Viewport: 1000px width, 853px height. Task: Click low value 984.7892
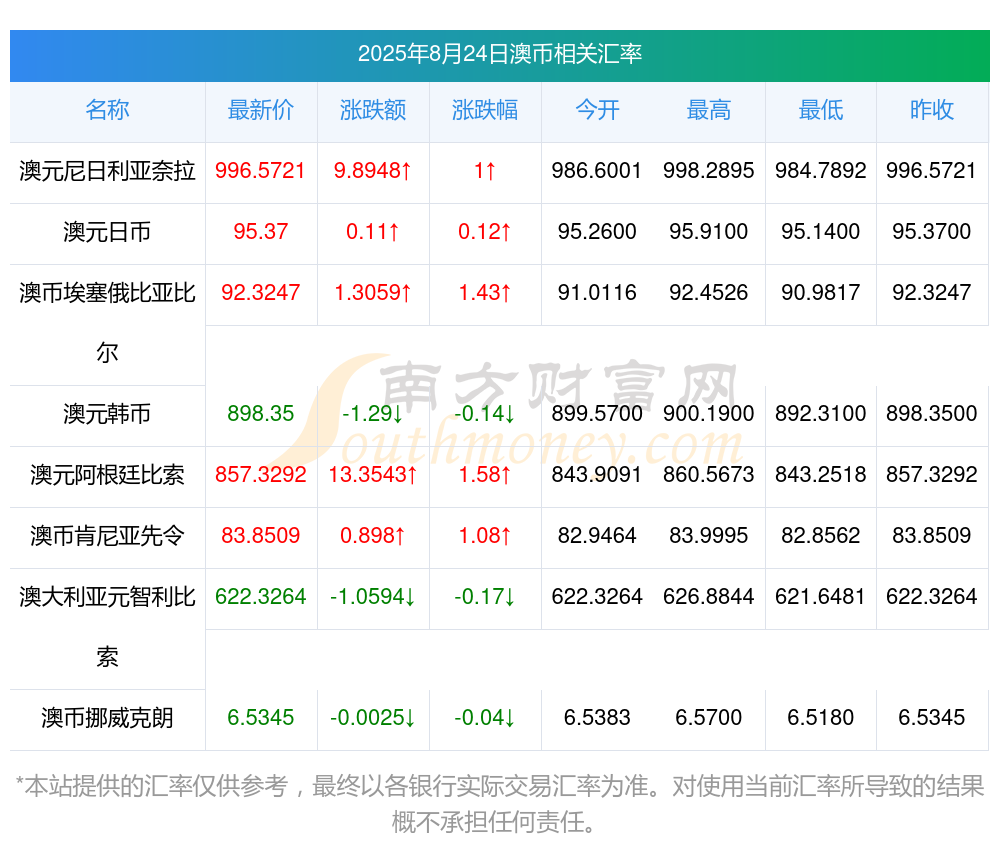click(x=821, y=171)
